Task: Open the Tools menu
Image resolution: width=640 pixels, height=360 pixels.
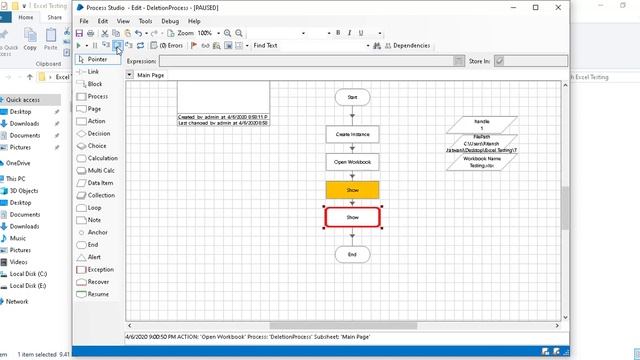Action: 145,21
